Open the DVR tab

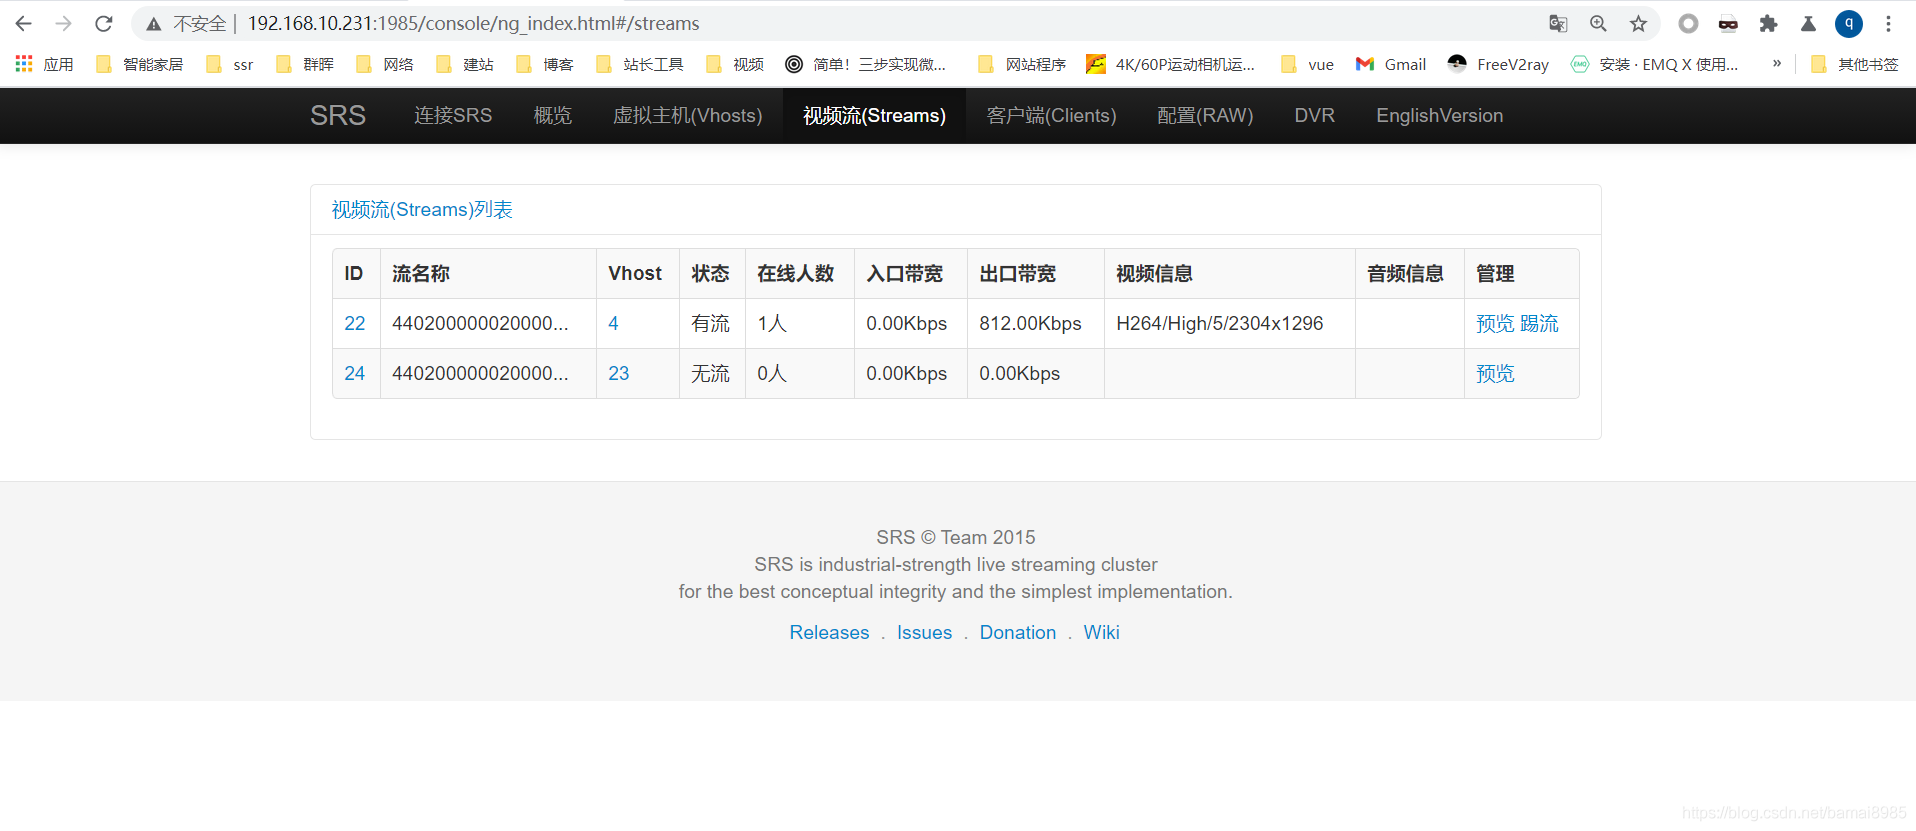pos(1315,115)
